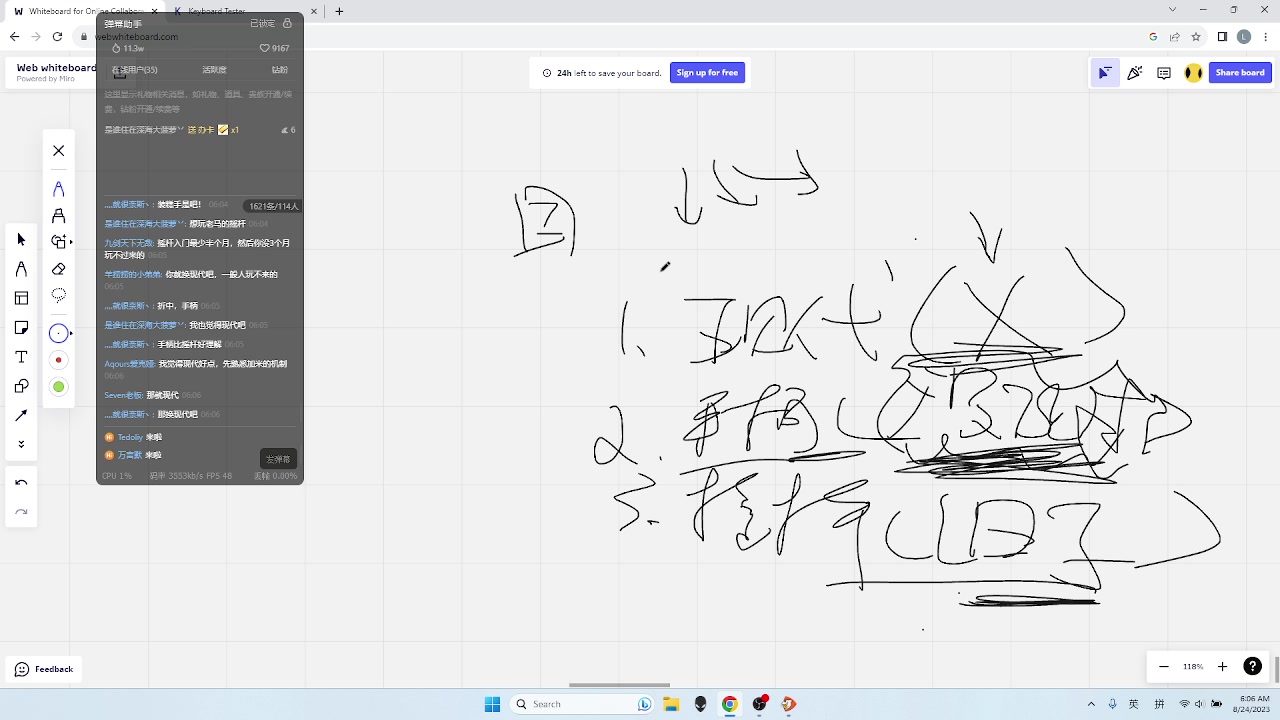The height and width of the screenshot is (720, 1280).
Task: Select the cursor select tool
Action: click(21, 240)
